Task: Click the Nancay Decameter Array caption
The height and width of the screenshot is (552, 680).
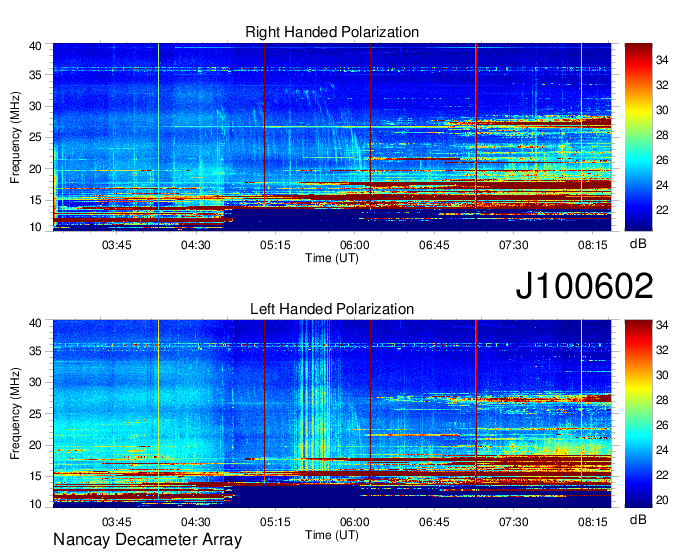Action: (147, 540)
